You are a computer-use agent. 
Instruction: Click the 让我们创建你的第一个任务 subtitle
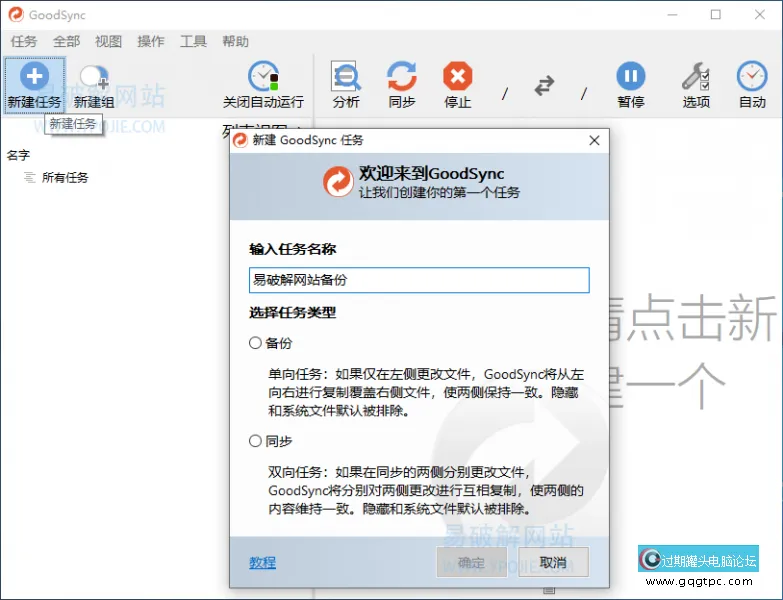point(439,192)
